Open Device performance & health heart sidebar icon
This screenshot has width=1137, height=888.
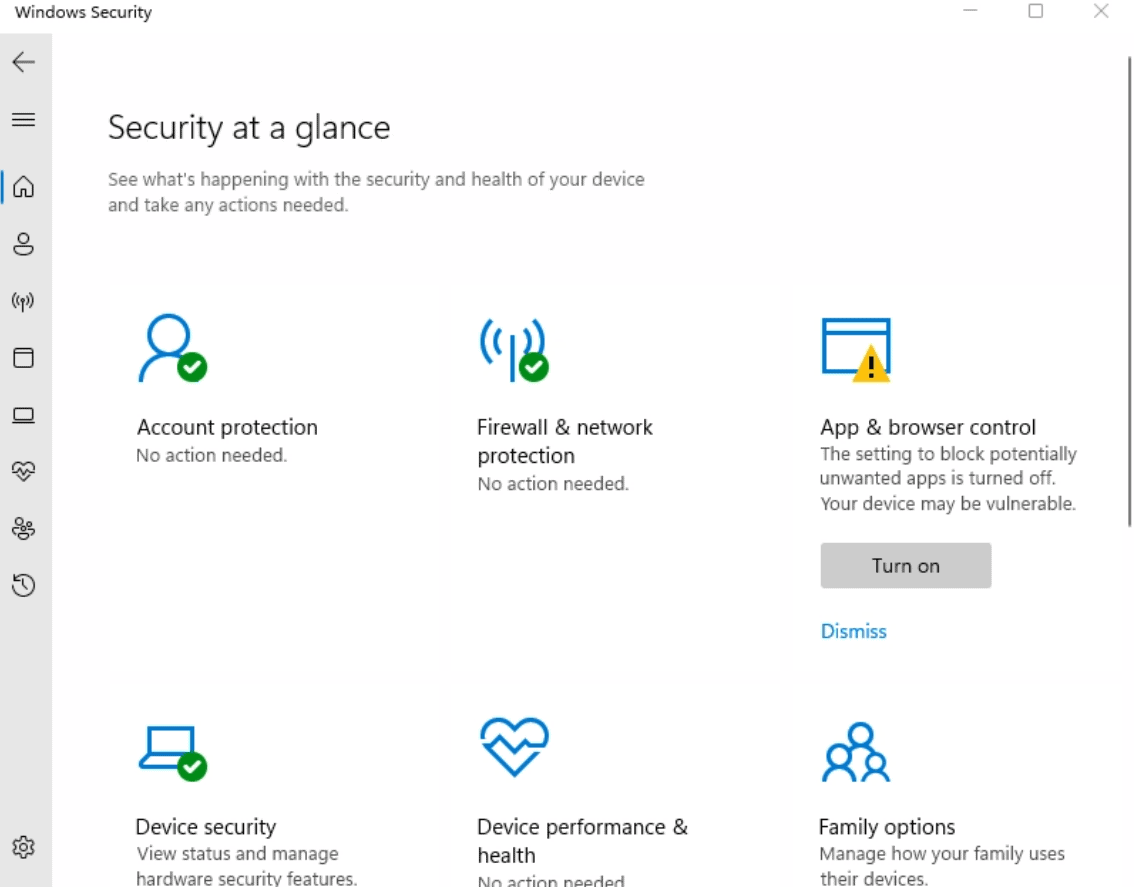pos(24,471)
